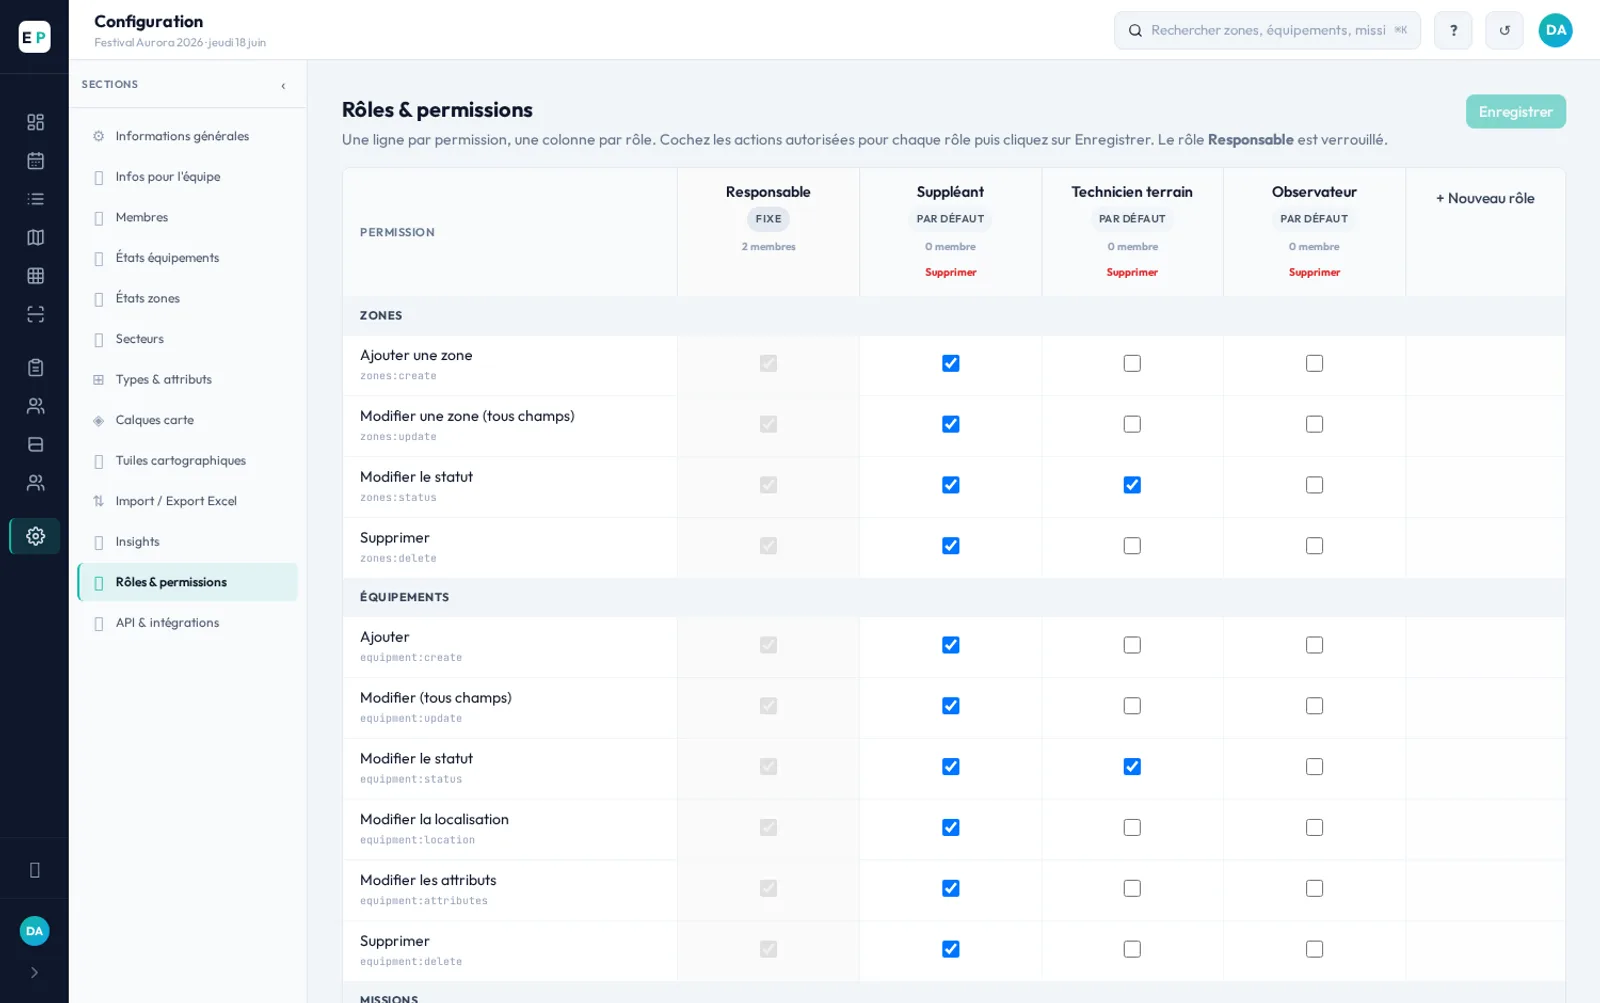
Task: Click Supprimer under Technicien terrain role
Action: pos(1132,272)
